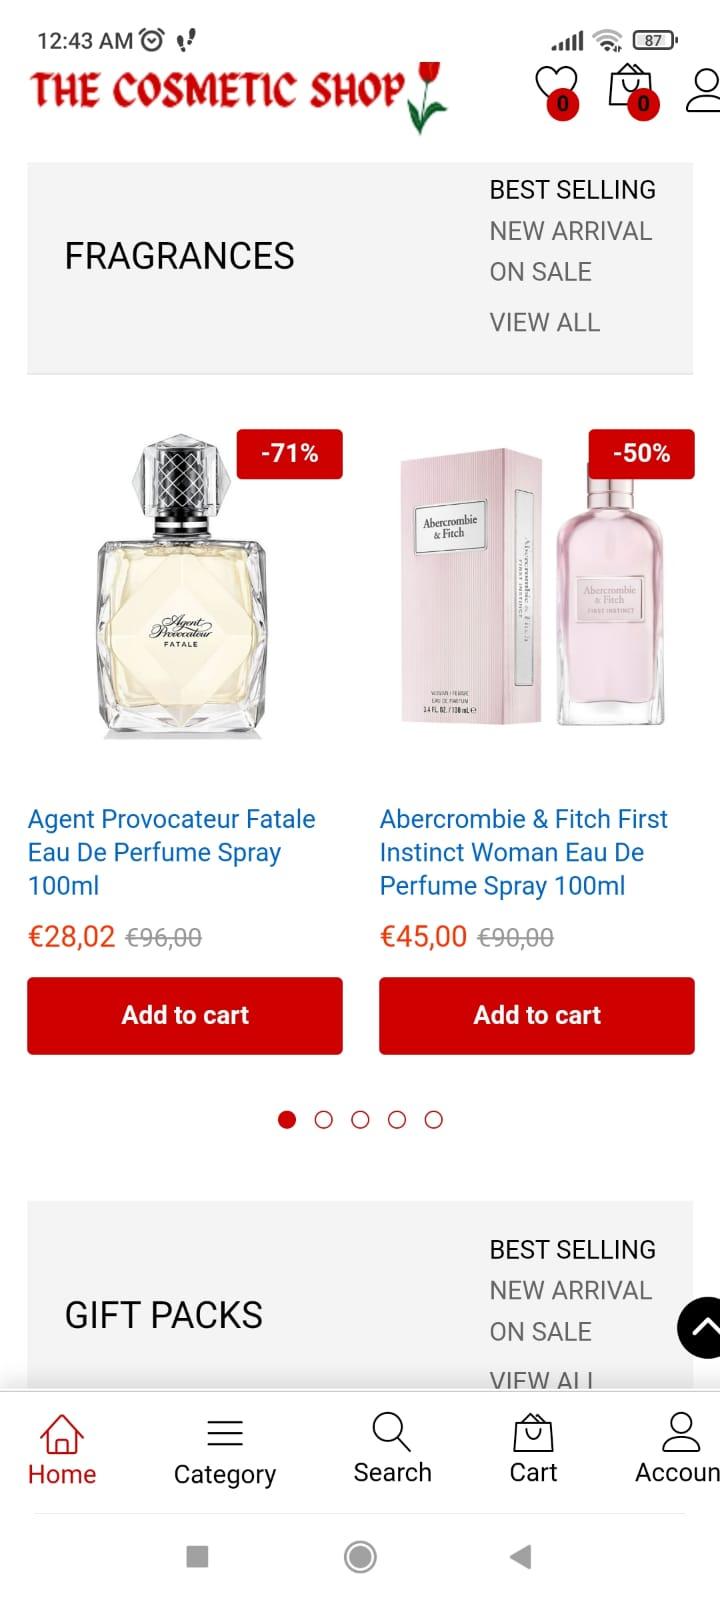Select the second carousel page dot
720x1600 pixels.
pos(323,1120)
